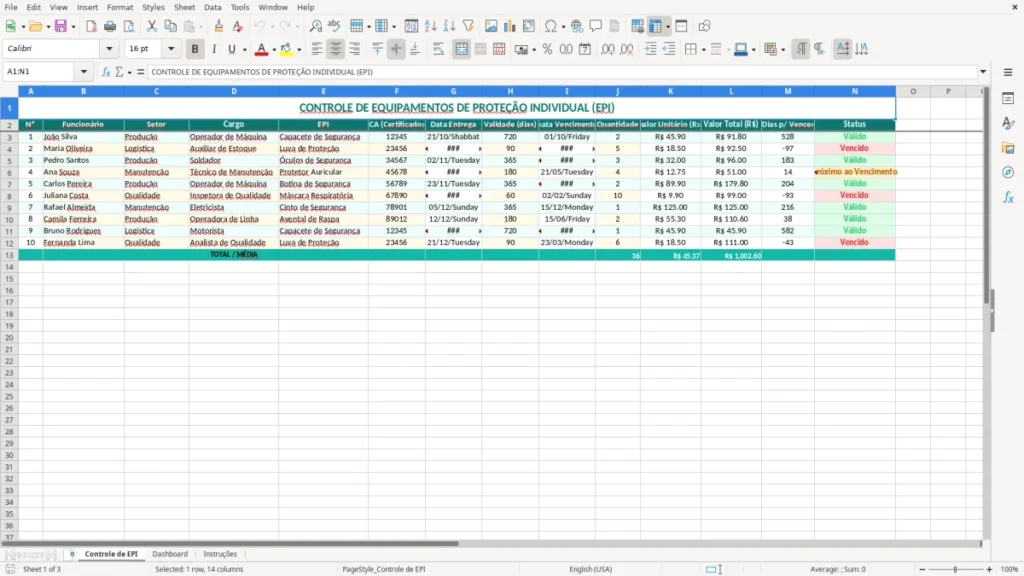Image resolution: width=1024 pixels, height=576 pixels.
Task: Open sidebar Gallery panel icon
Action: pos(1008,148)
